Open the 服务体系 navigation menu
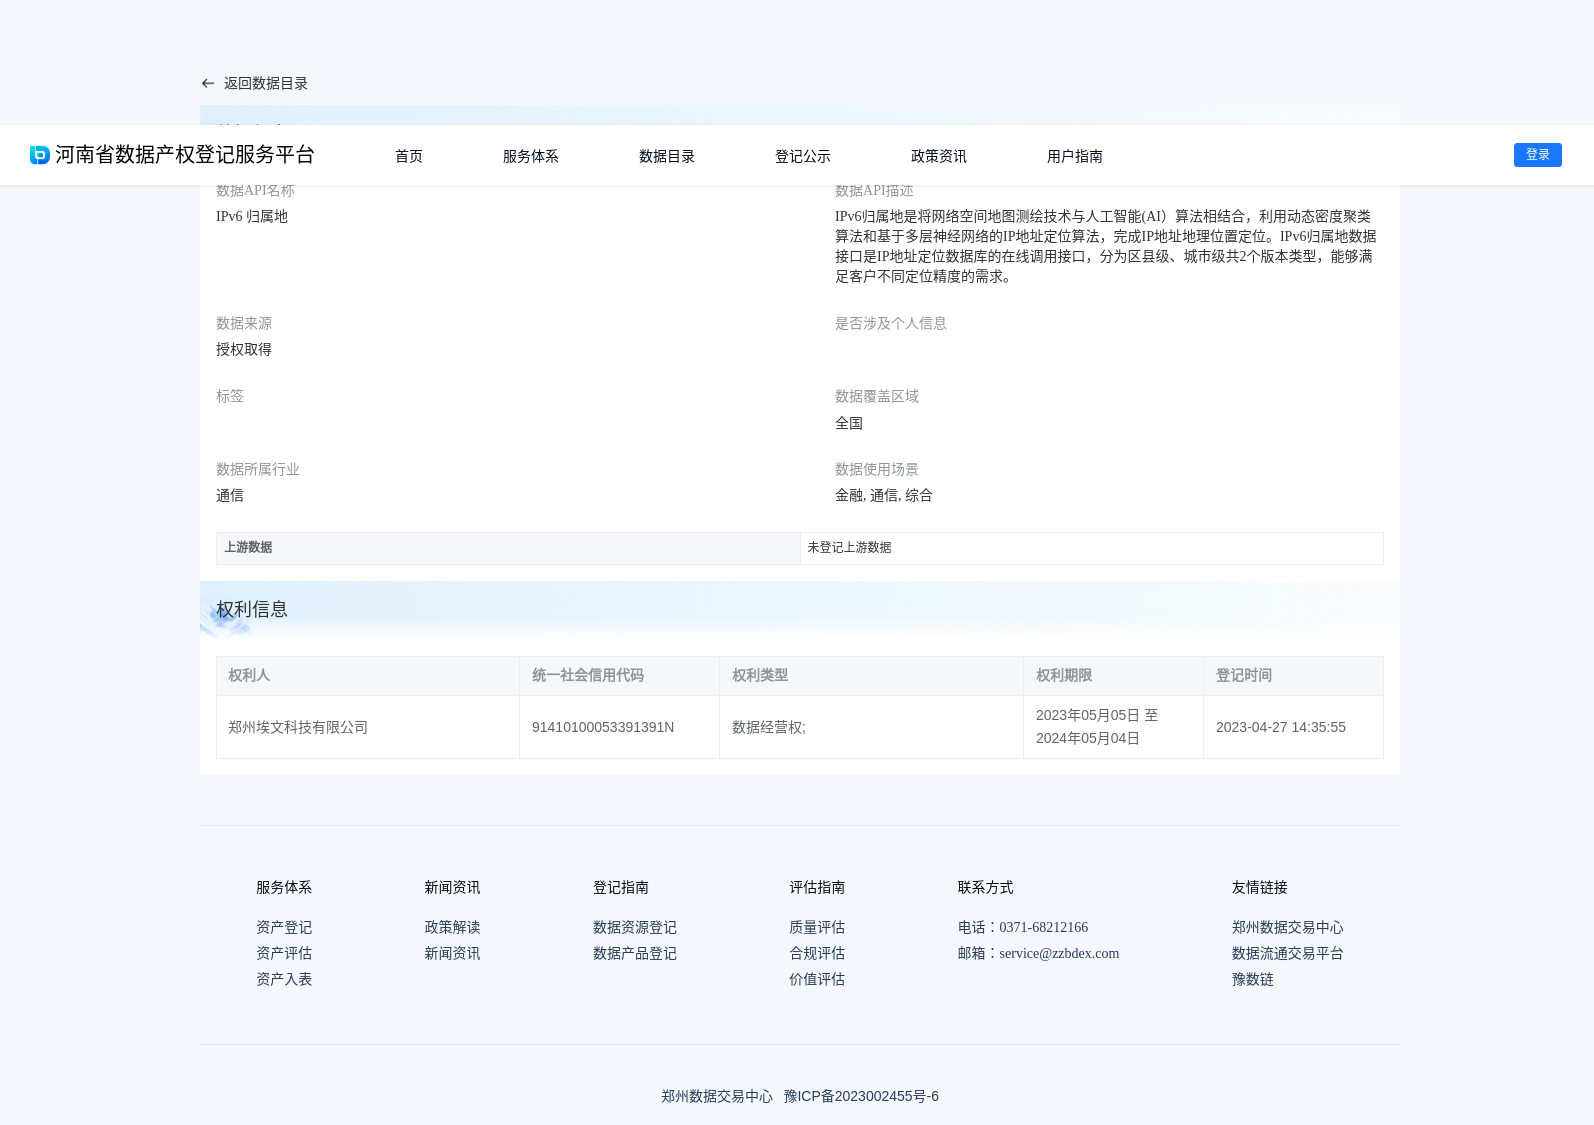Image resolution: width=1594 pixels, height=1125 pixels. 531,156
